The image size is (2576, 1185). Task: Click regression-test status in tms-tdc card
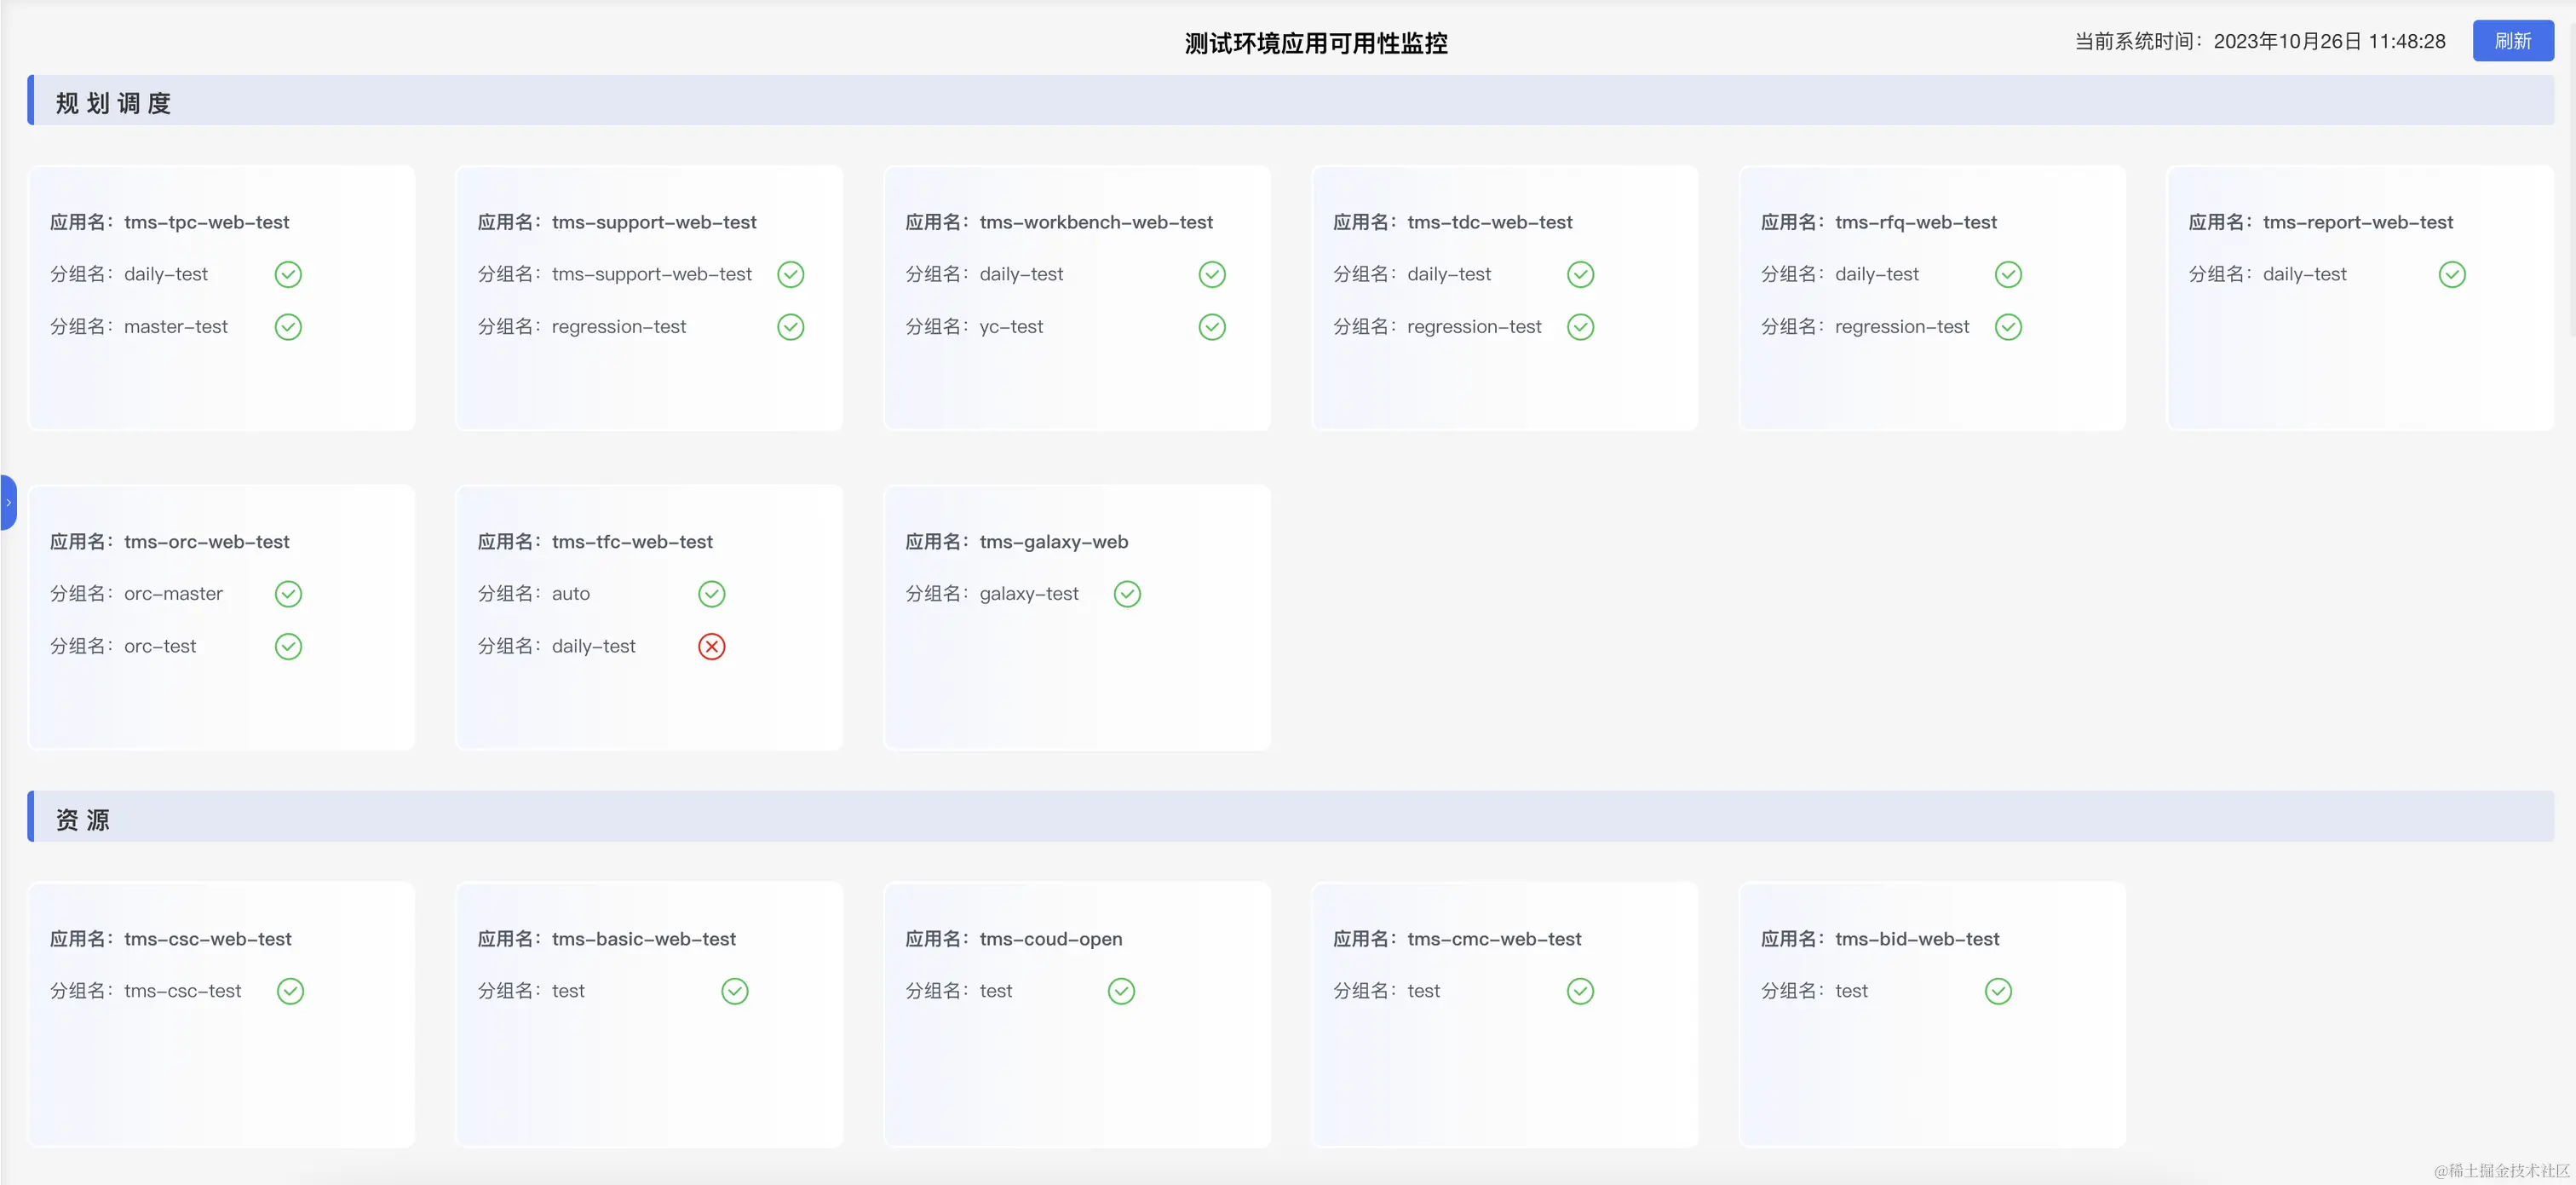pos(1580,327)
